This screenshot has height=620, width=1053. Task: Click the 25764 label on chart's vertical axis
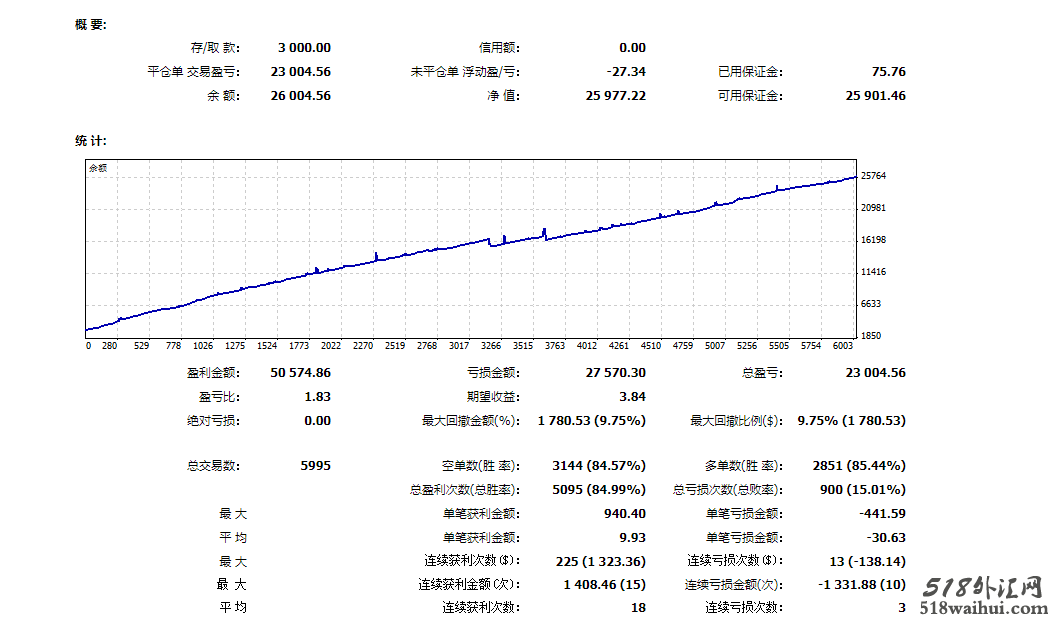873,176
